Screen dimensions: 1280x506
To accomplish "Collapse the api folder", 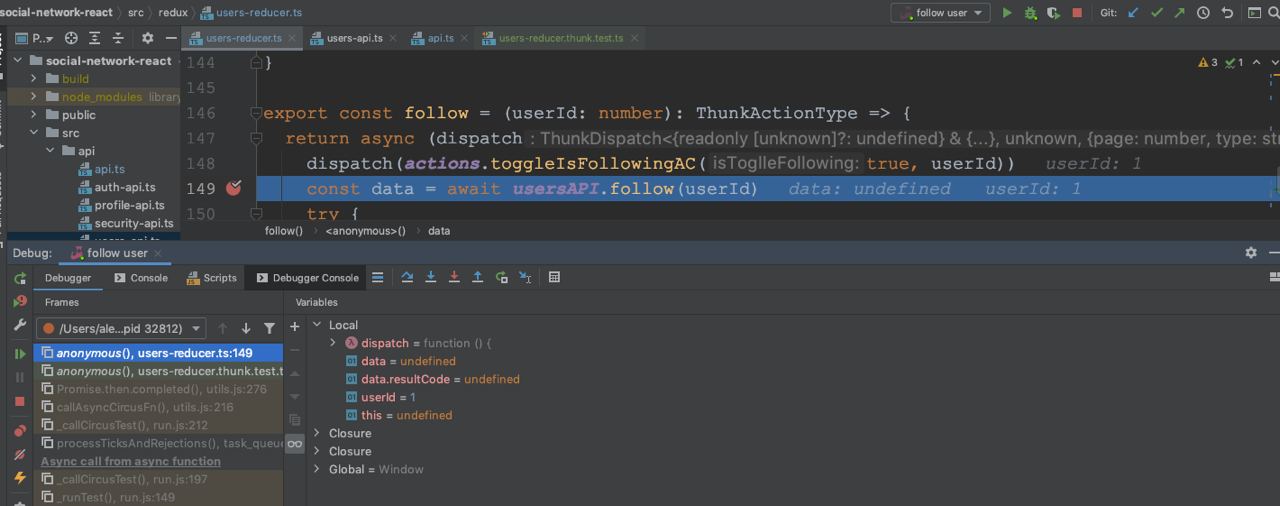I will click(50, 151).
